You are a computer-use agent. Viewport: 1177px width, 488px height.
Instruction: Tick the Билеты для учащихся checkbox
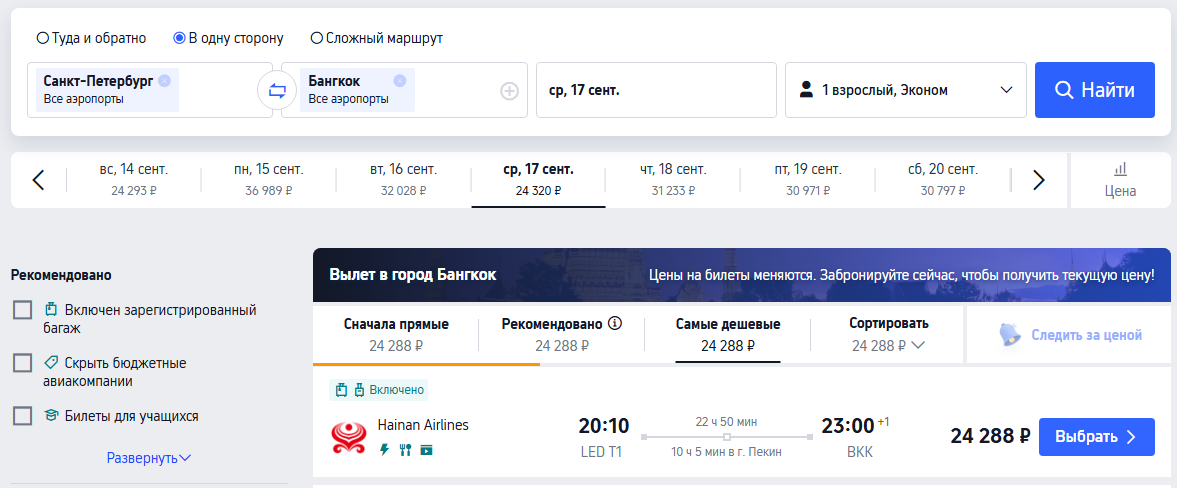23,416
